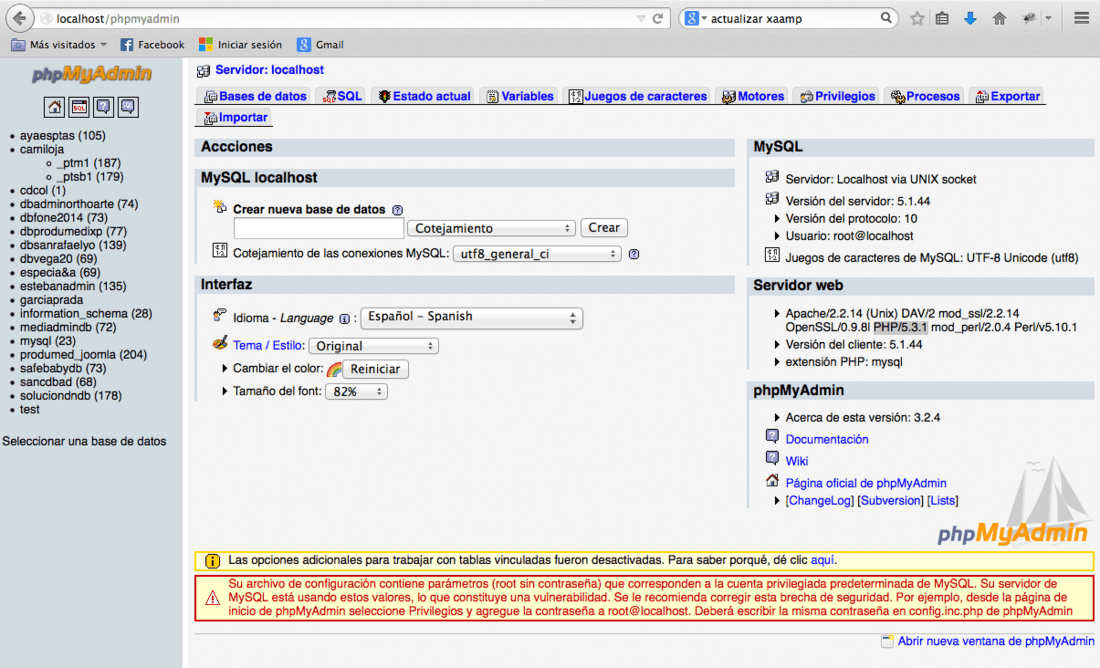This screenshot has height=668, width=1100.
Task: Select the ayaesptas (105) database
Action: [x=62, y=135]
